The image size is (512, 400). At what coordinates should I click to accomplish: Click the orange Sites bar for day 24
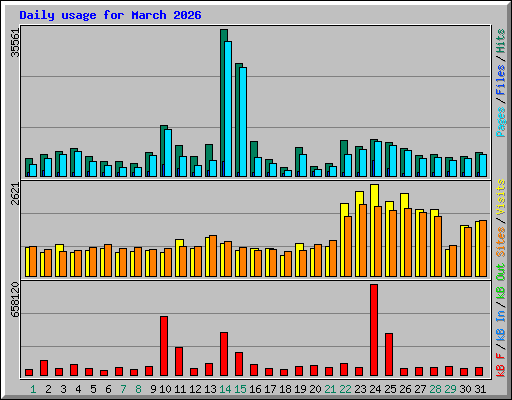[x=378, y=242]
